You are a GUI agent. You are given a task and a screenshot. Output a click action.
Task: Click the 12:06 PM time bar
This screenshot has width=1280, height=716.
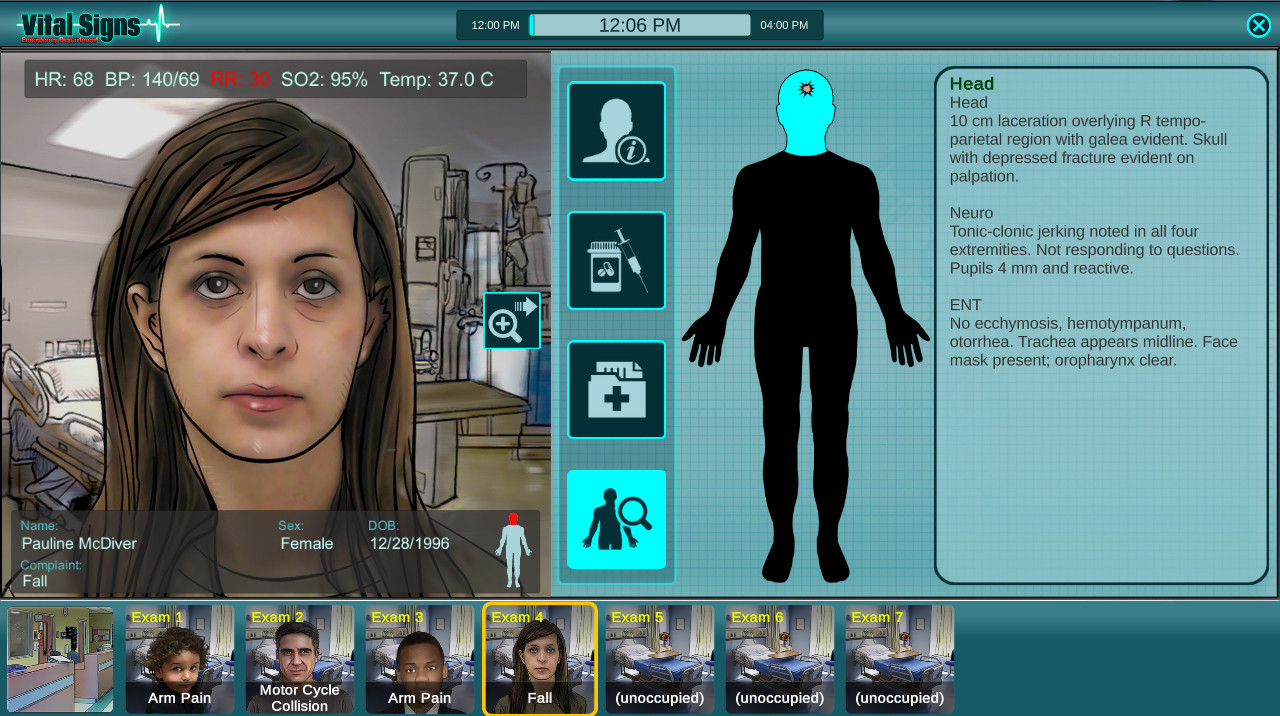point(640,24)
